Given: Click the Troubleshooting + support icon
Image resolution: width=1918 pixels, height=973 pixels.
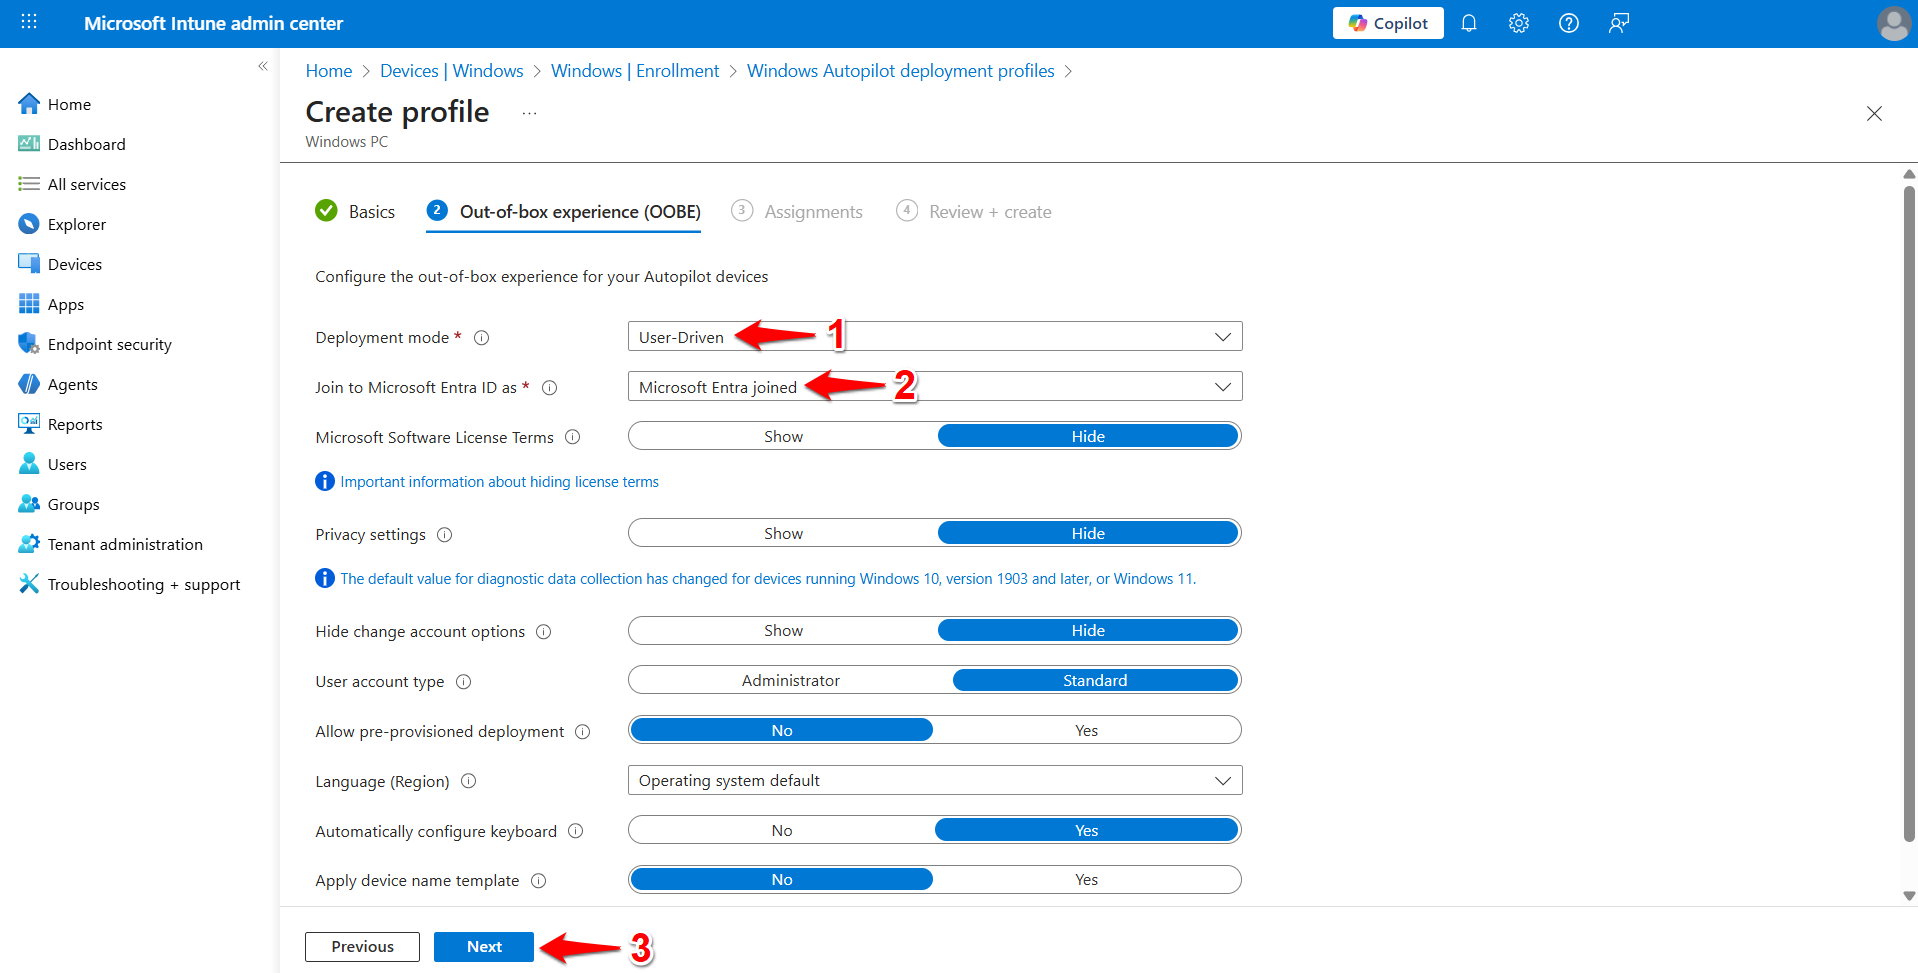Looking at the screenshot, I should tap(29, 584).
